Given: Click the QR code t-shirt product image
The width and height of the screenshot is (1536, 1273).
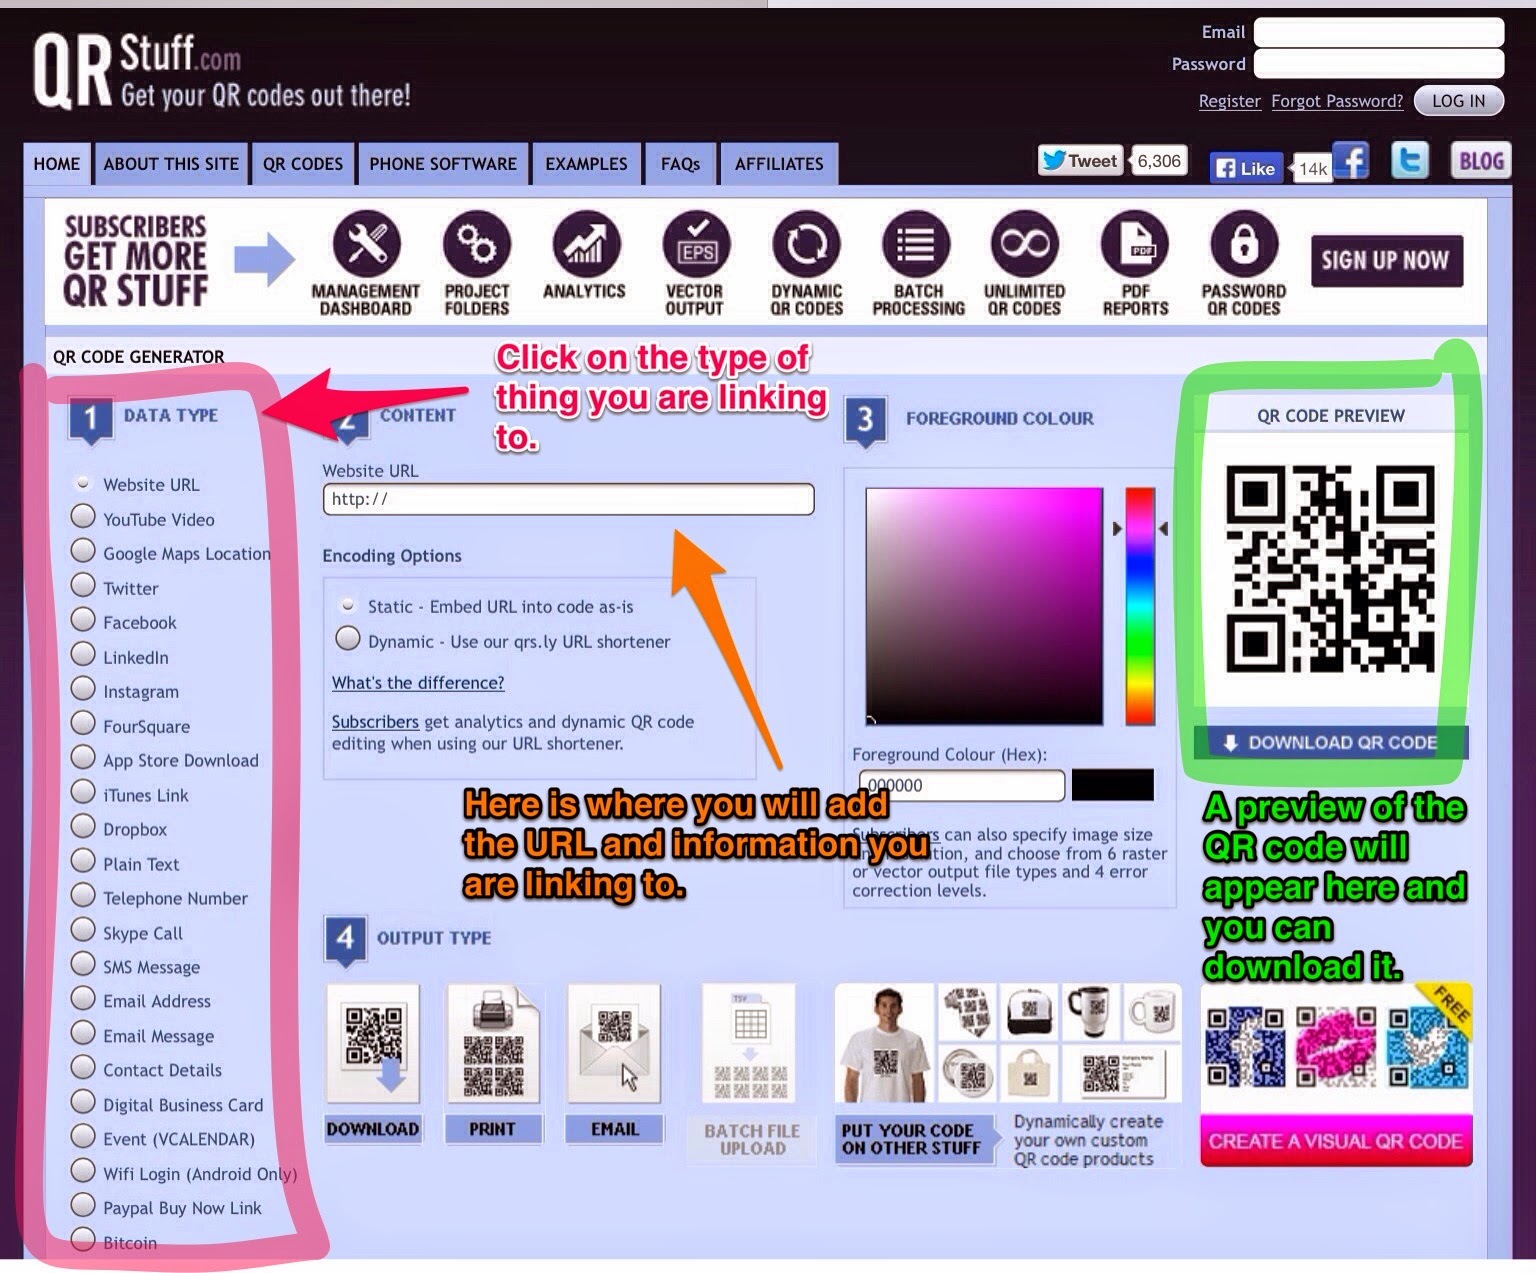Looking at the screenshot, I should point(885,1044).
